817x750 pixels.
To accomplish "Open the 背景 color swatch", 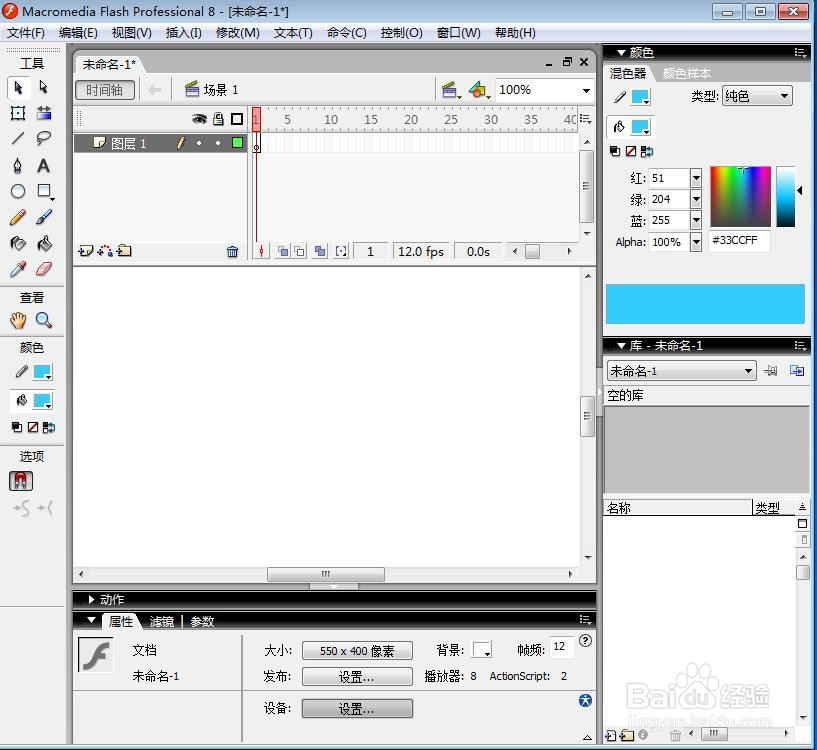I will [x=482, y=650].
